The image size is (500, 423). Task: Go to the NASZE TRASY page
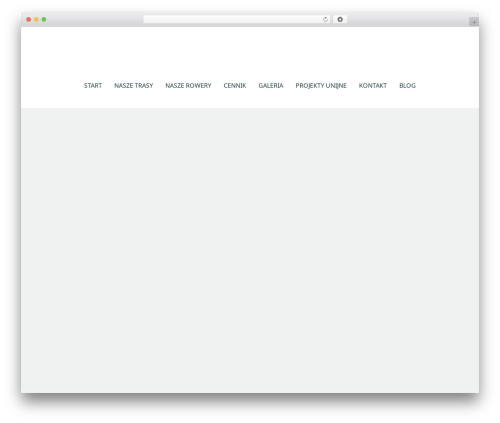coord(134,86)
